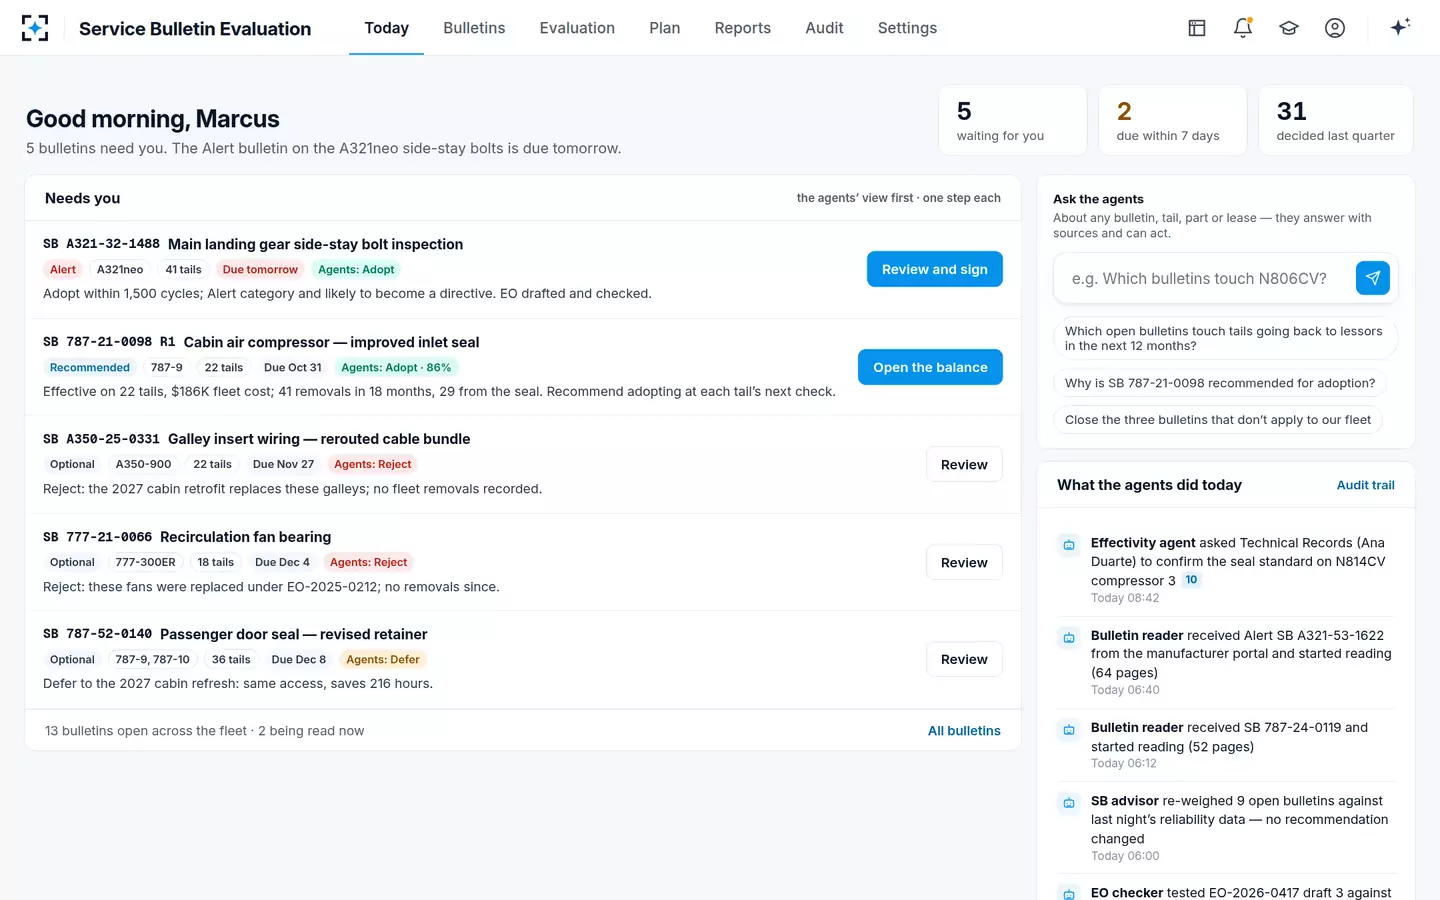Open the user account profile icon
This screenshot has height=900, width=1440.
point(1335,28)
